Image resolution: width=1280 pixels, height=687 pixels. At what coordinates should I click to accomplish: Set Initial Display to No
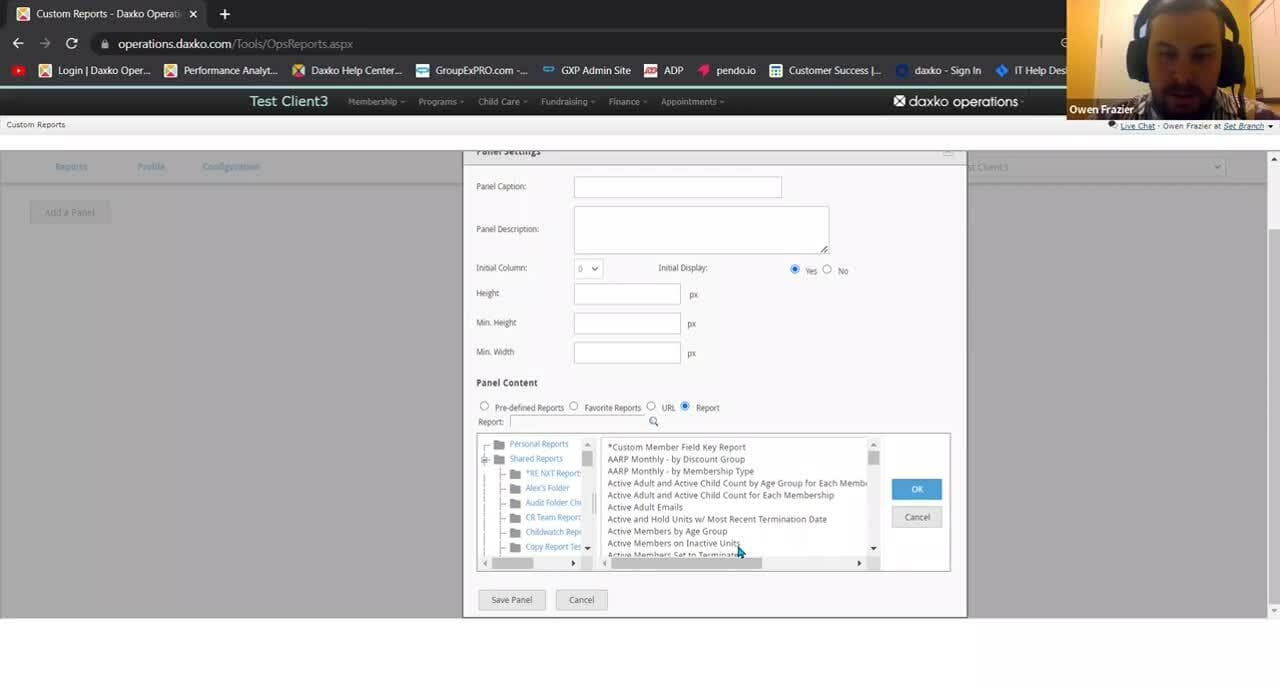tap(827, 269)
